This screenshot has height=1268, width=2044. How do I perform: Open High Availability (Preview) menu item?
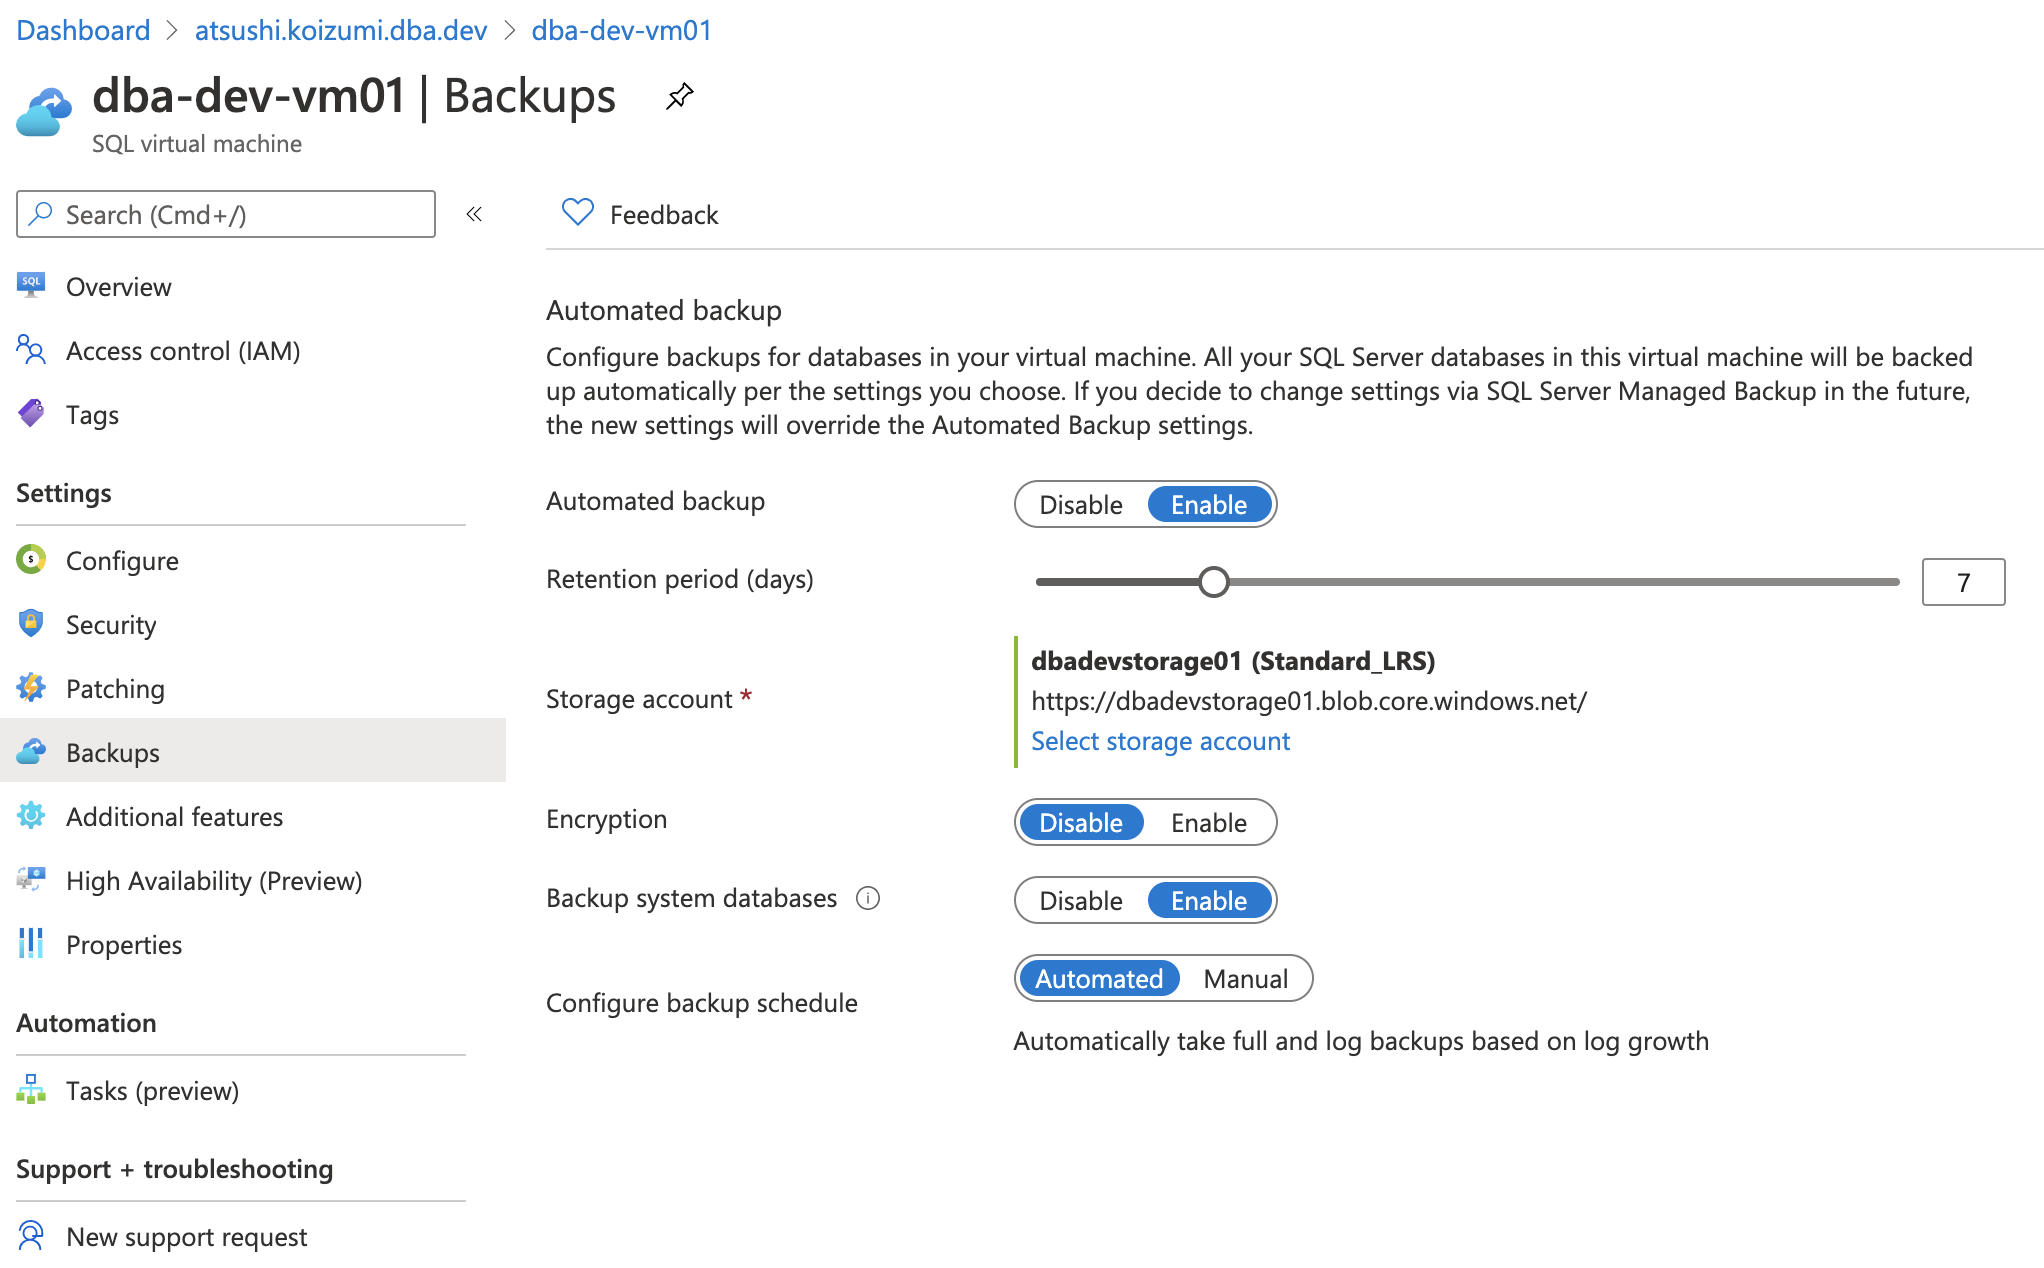[x=213, y=881]
